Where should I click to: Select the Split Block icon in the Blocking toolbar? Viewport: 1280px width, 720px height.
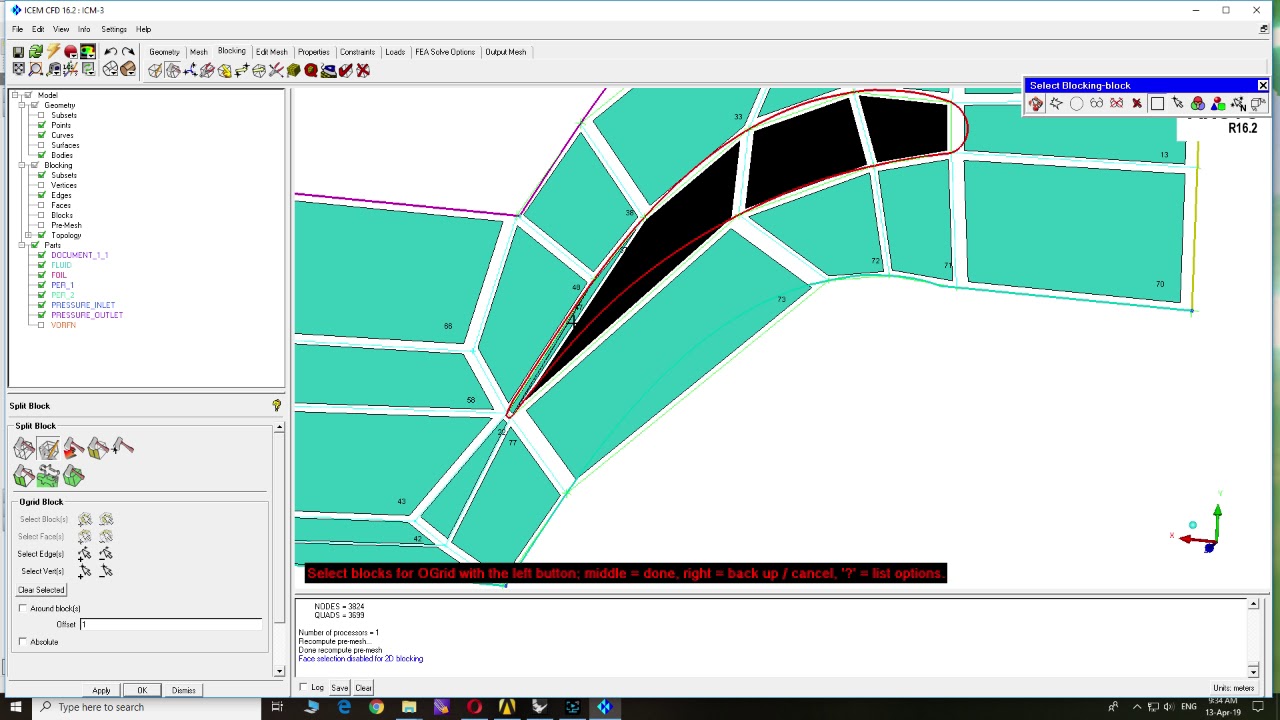[173, 70]
